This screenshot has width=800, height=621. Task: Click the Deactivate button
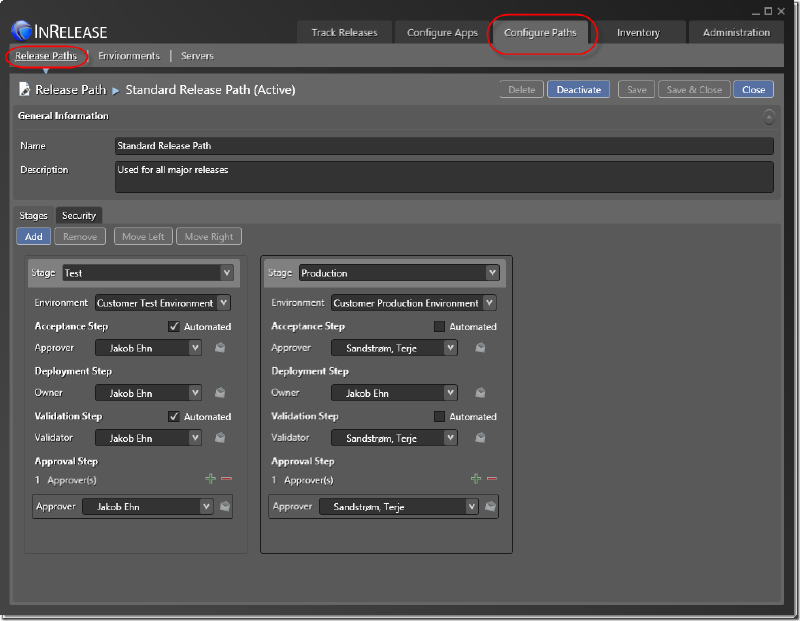pyautogui.click(x=578, y=89)
